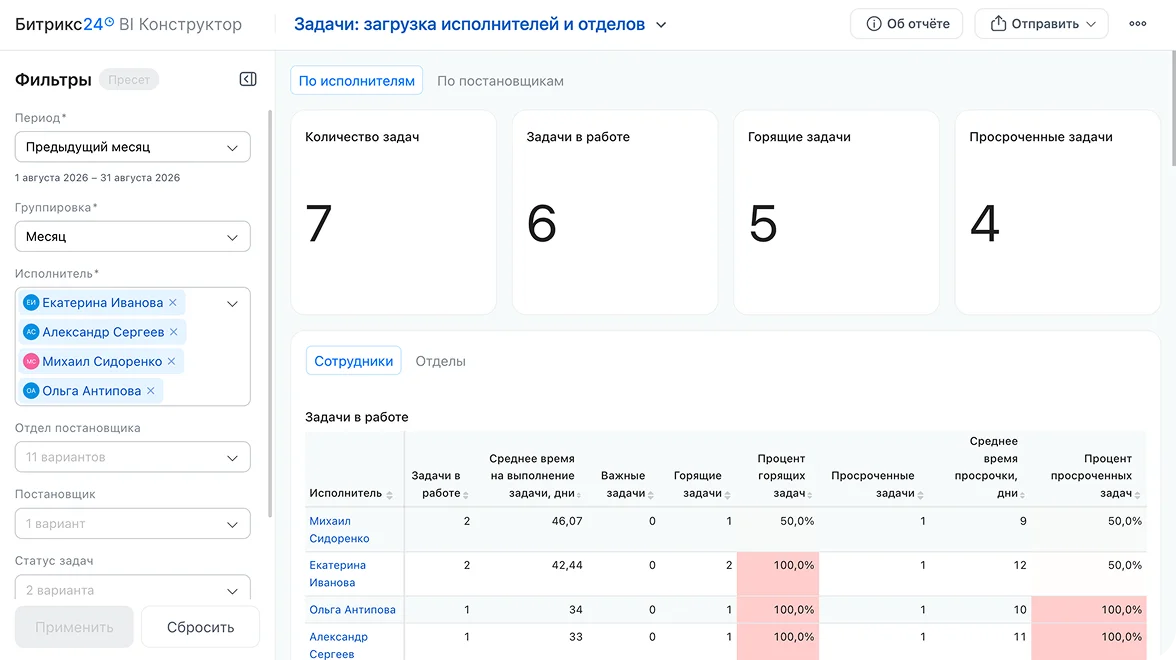Open the Период dropdown
Screen dimensions: 1176x660
coord(133,147)
